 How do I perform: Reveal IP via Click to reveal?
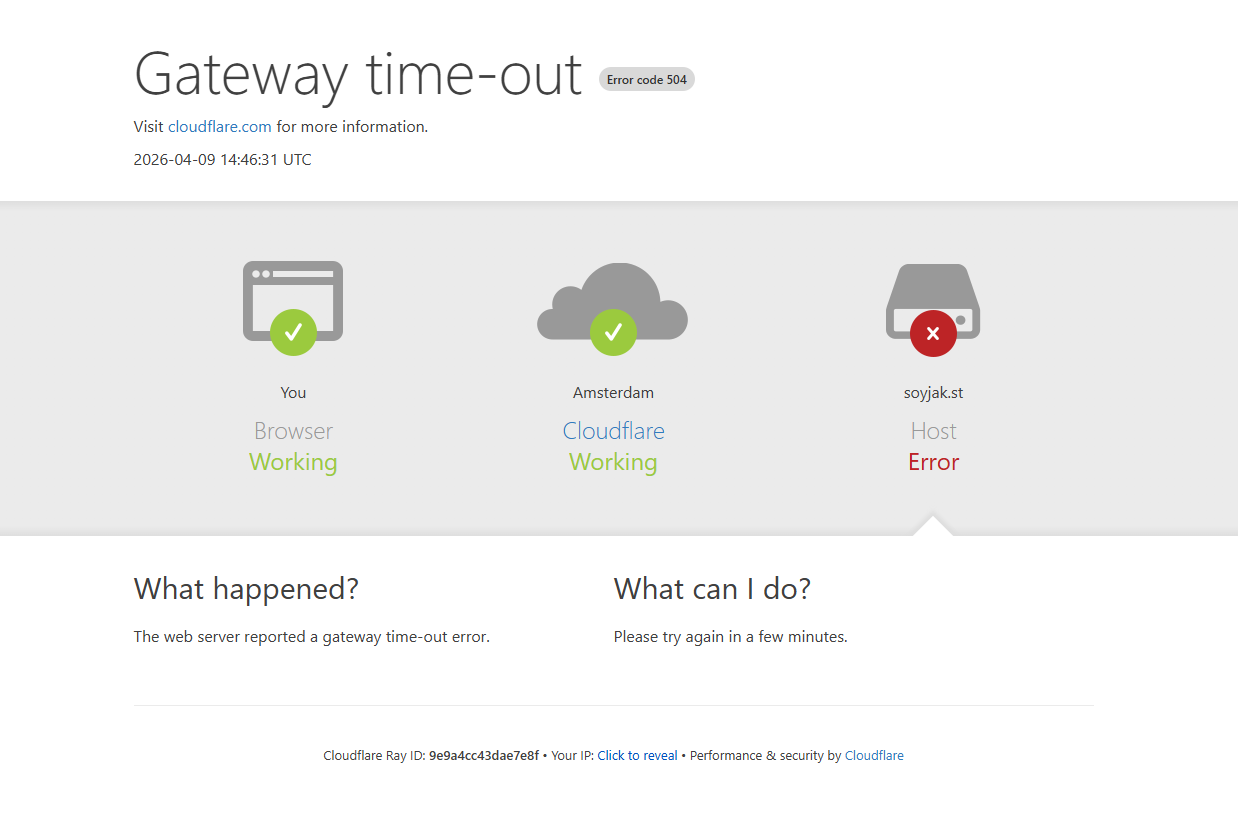tap(637, 756)
